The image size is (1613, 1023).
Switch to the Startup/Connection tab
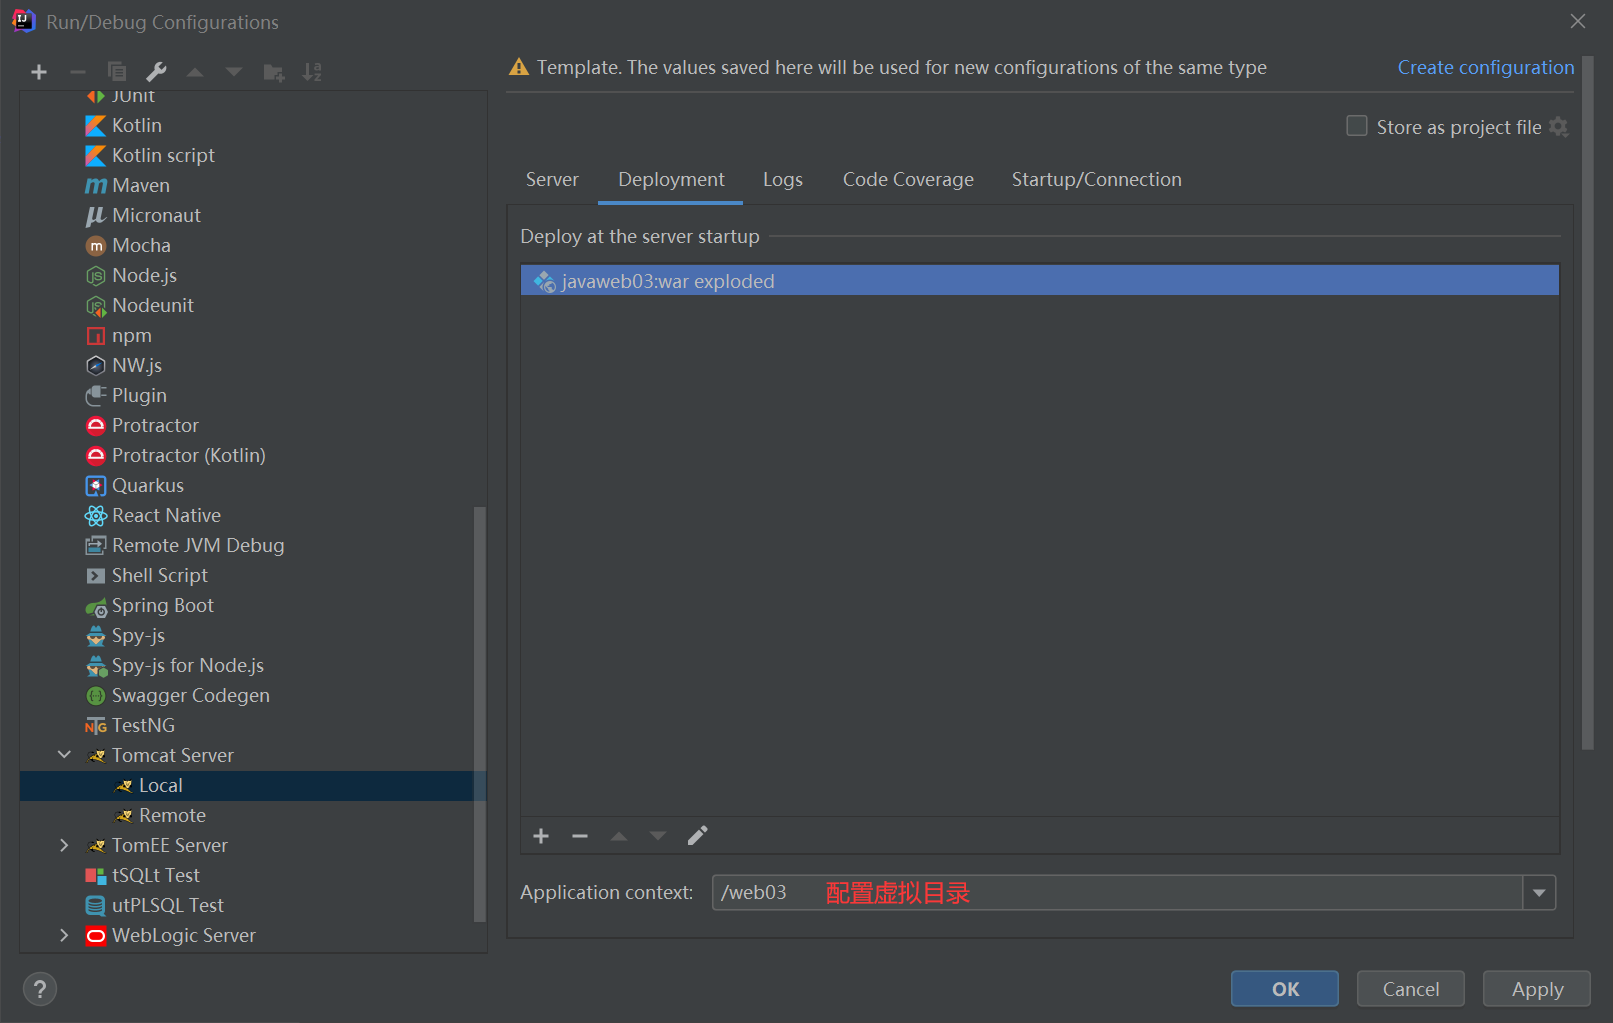coord(1096,179)
